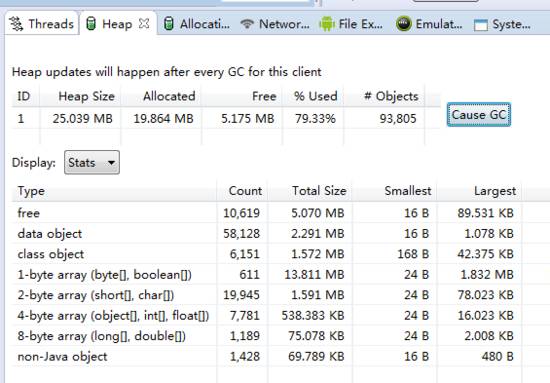Close the Heap tab with X
This screenshot has width=550, height=383.
tap(144, 23)
